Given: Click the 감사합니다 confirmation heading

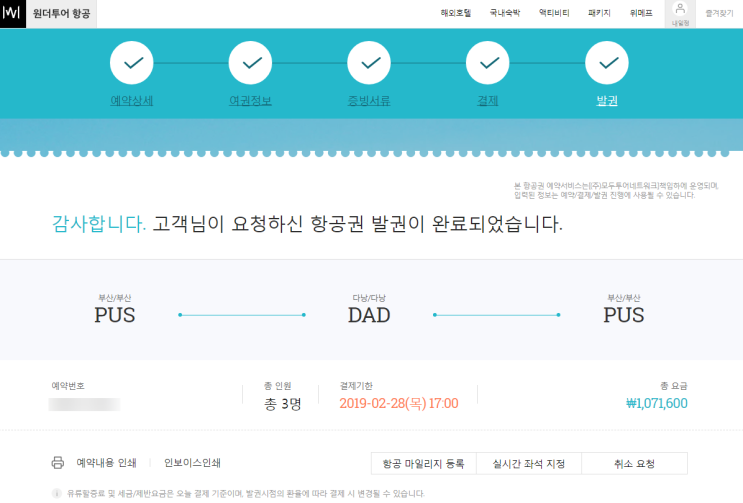Looking at the screenshot, I should pyautogui.click(x=99, y=224).
